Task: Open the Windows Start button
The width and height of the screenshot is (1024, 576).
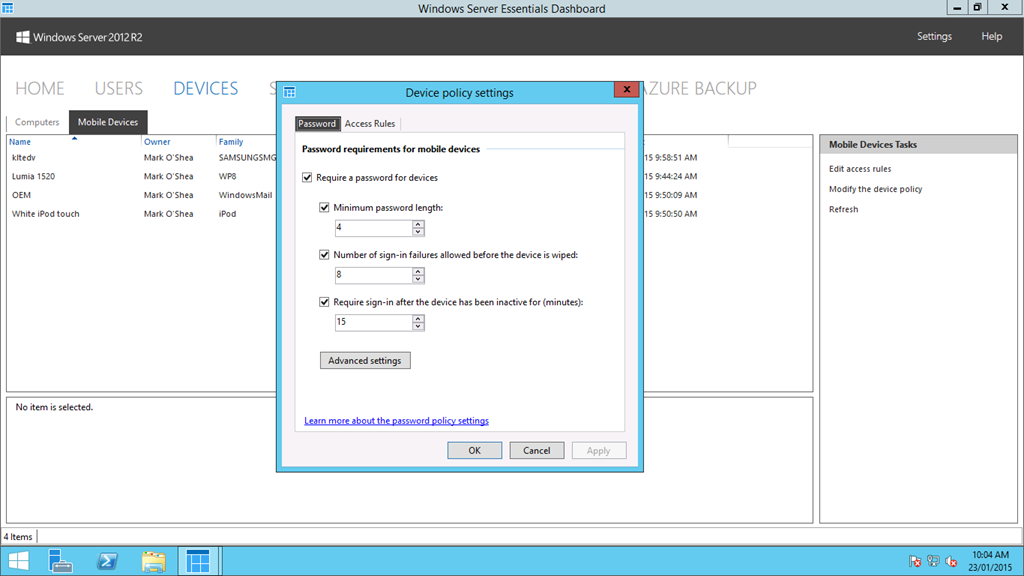Action: [x=19, y=561]
